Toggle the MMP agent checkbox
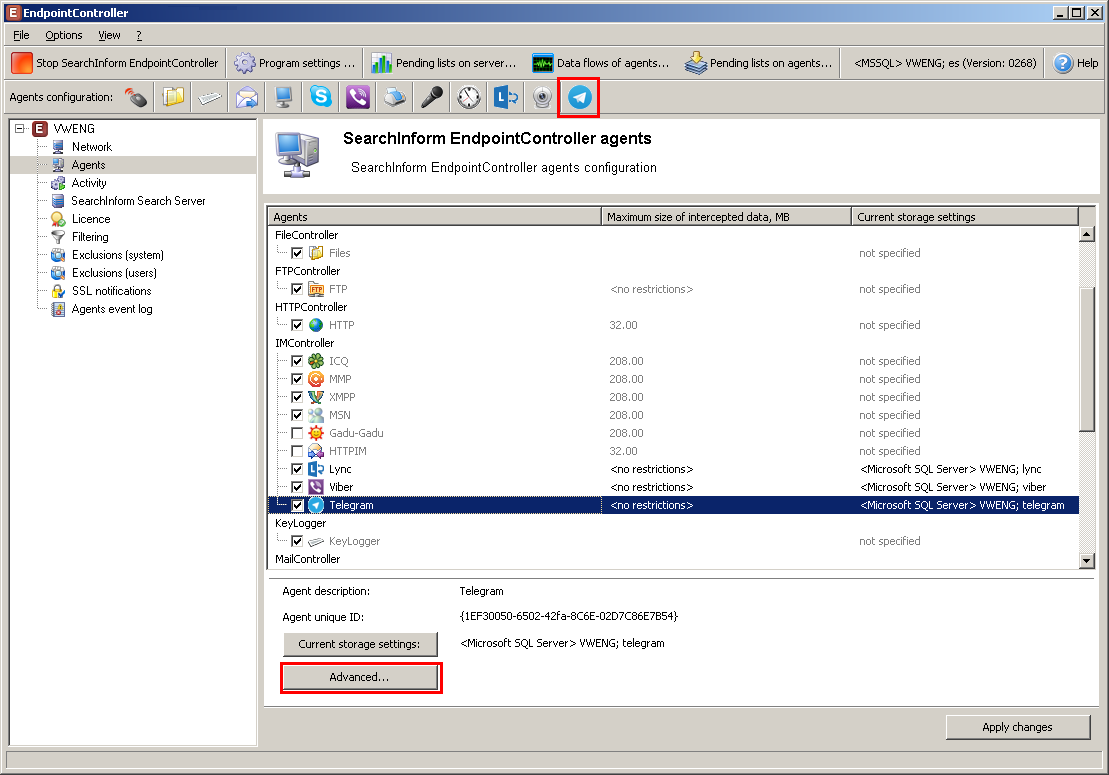The height and width of the screenshot is (775, 1109). [x=297, y=379]
